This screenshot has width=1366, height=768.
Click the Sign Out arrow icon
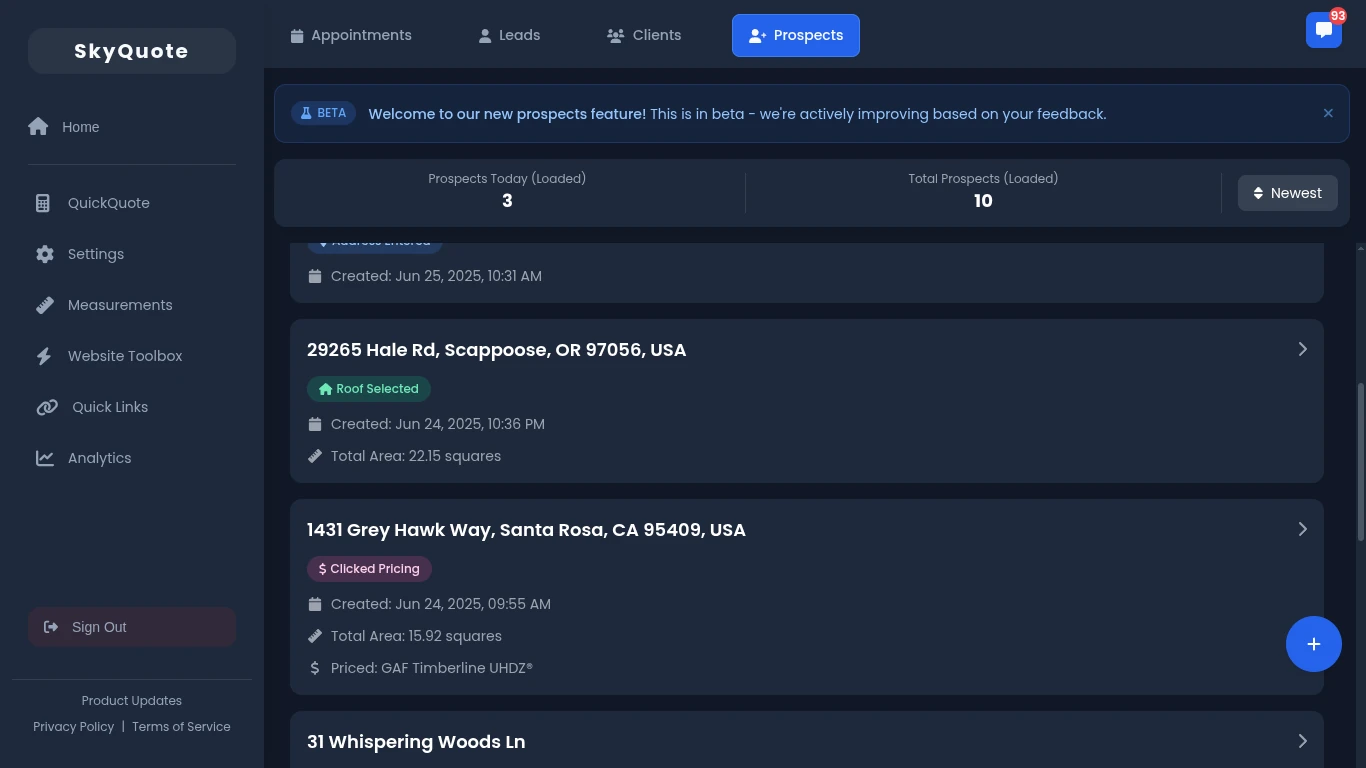pos(51,627)
